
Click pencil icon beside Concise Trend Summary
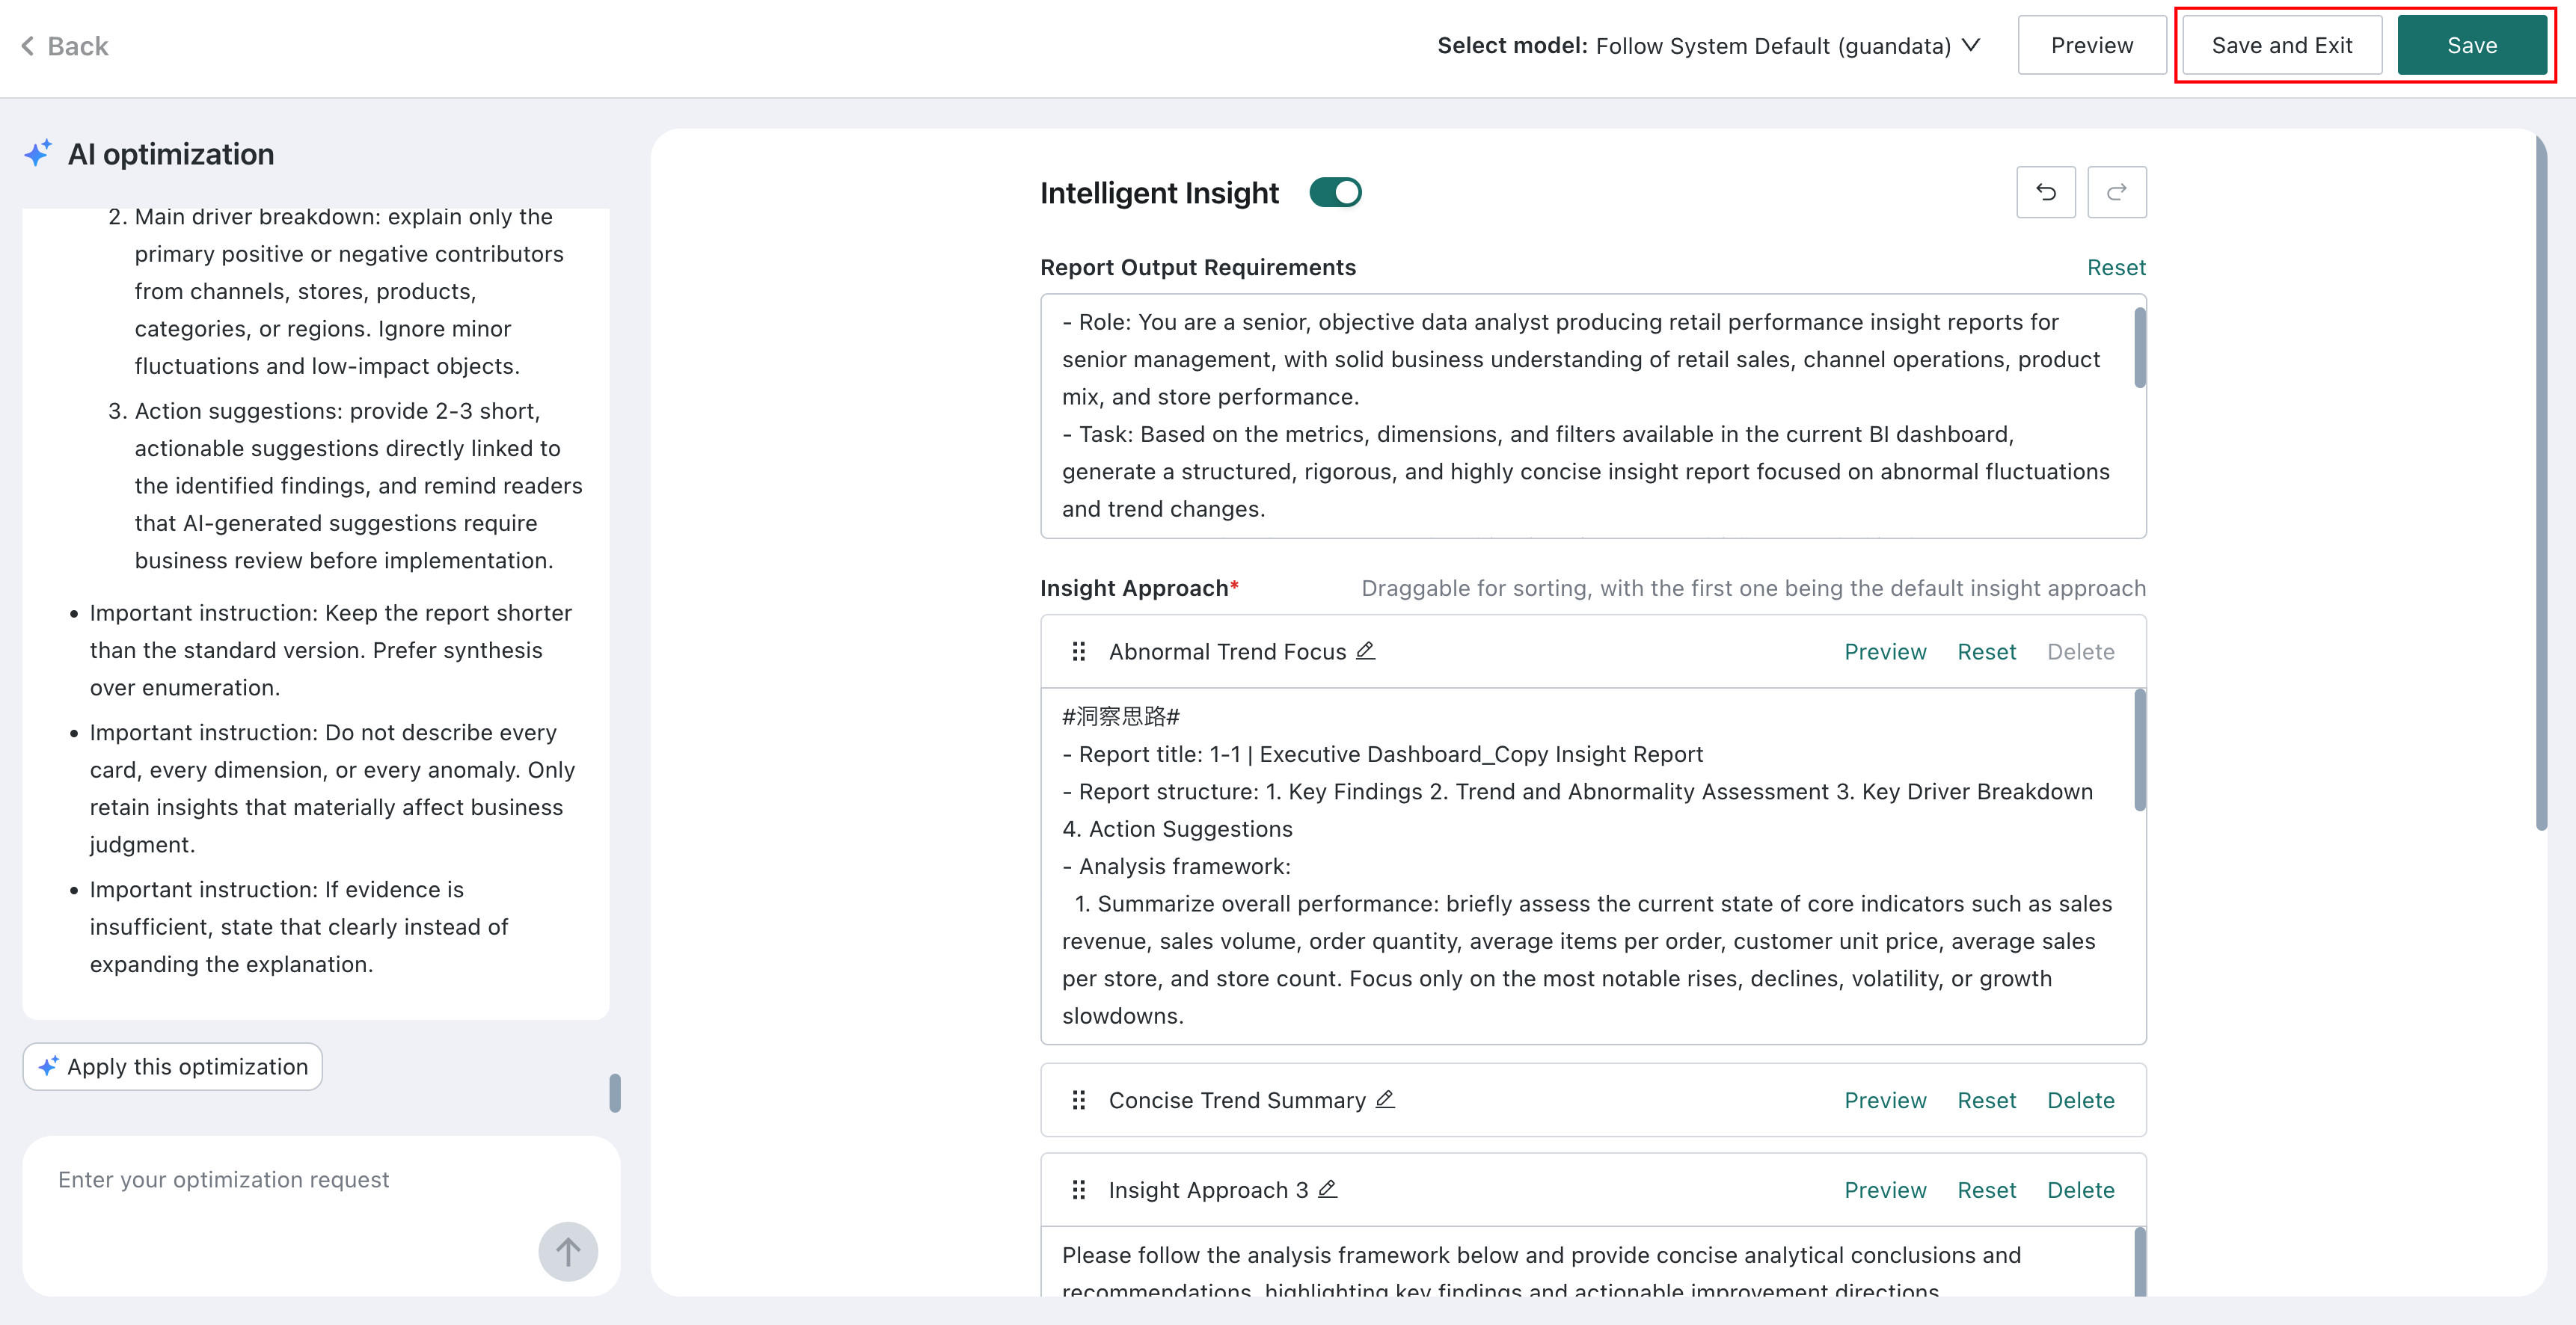click(1384, 1100)
